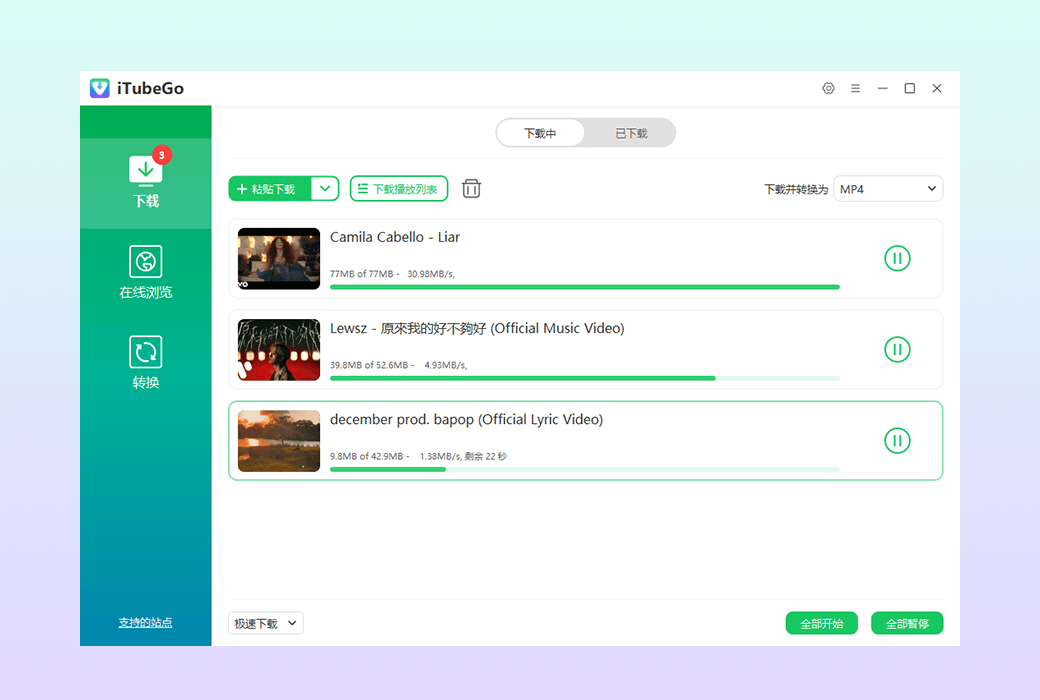Open the 转换 converter section
Viewport: 1040px width, 700px height.
pos(145,363)
